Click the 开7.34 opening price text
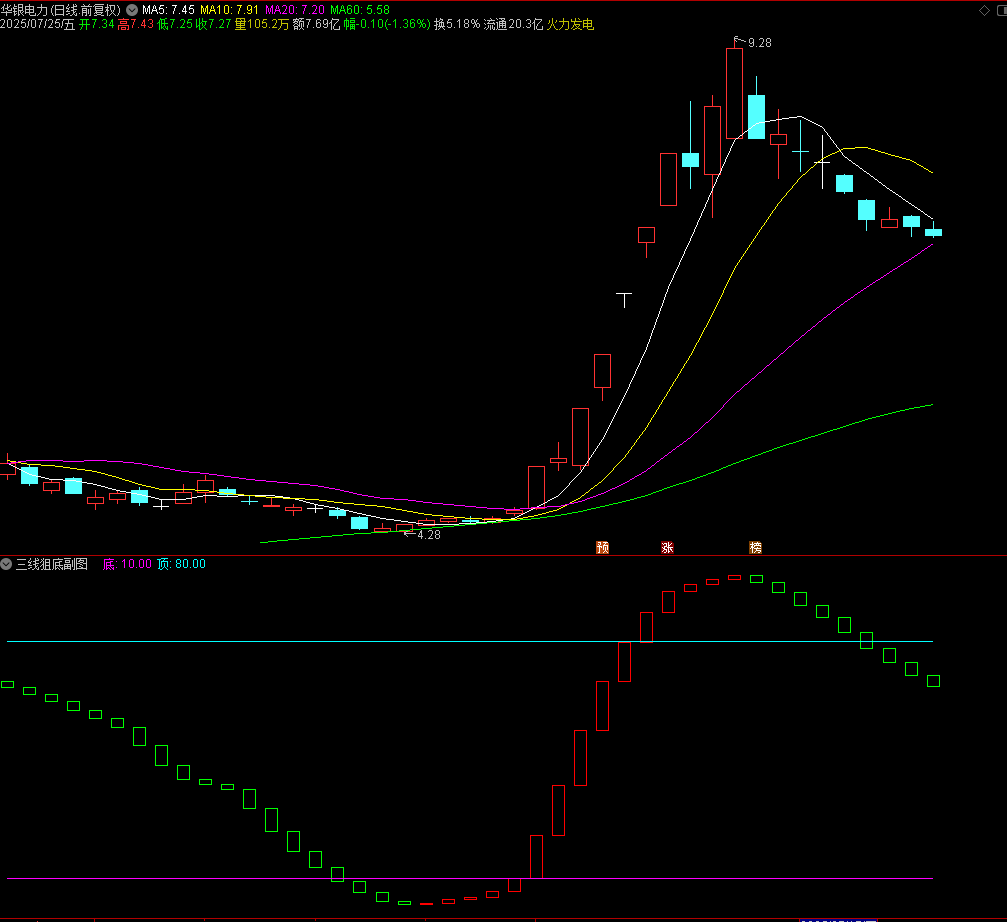The image size is (1007, 922). (x=96, y=24)
